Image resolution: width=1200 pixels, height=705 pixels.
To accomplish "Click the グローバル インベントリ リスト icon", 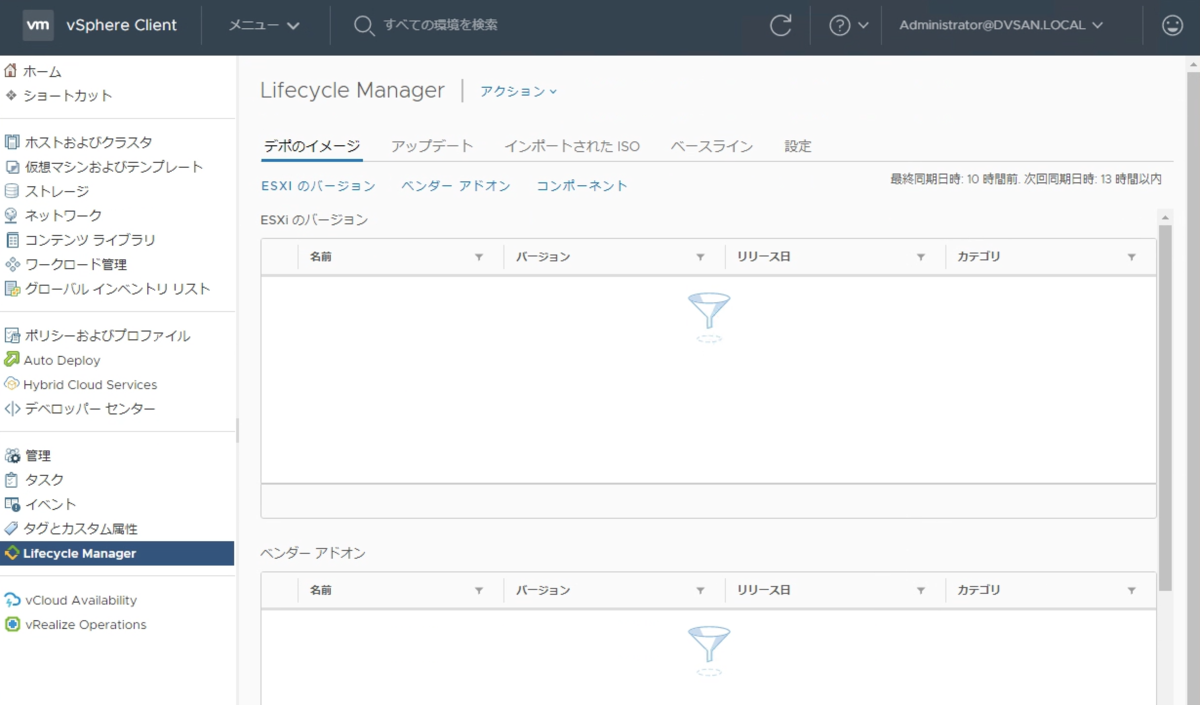I will pos(12,289).
